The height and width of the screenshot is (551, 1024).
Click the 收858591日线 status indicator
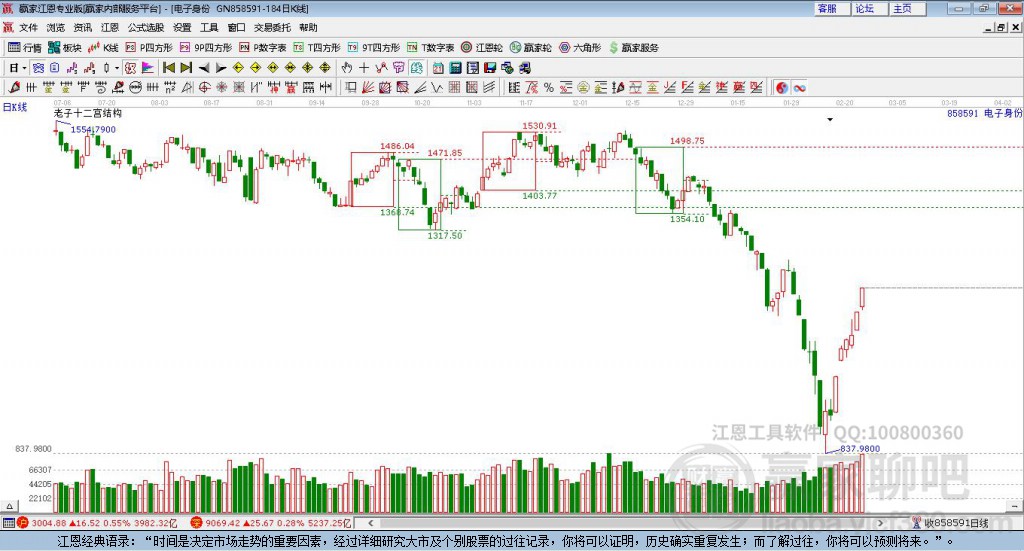(950, 523)
